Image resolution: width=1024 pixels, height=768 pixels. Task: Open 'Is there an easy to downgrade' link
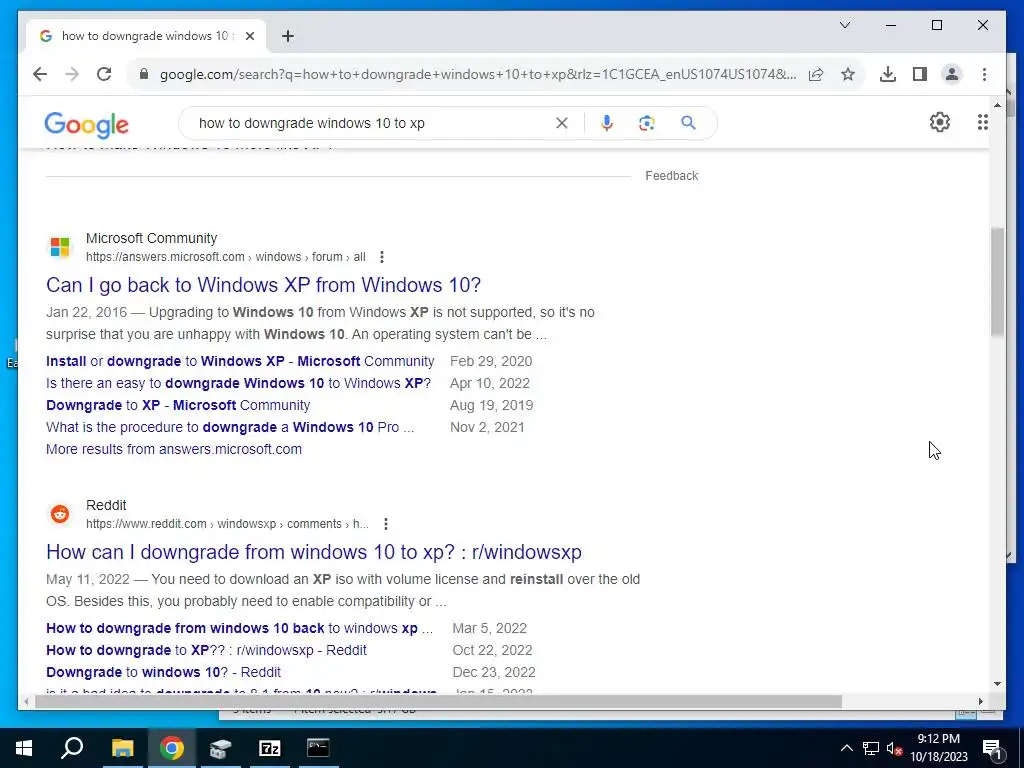(x=238, y=383)
